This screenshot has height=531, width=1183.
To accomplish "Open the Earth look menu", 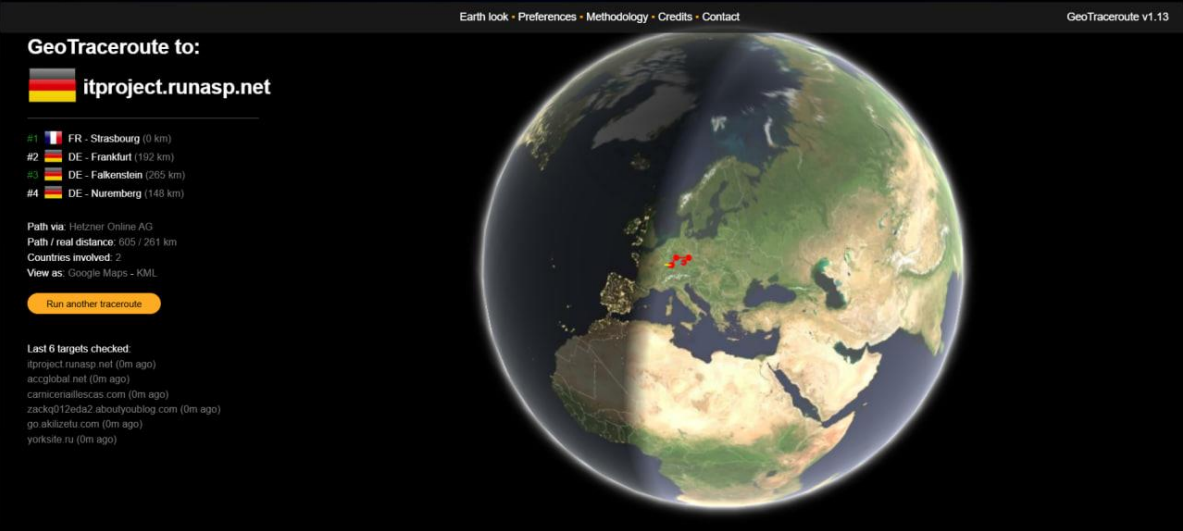I will 484,17.
